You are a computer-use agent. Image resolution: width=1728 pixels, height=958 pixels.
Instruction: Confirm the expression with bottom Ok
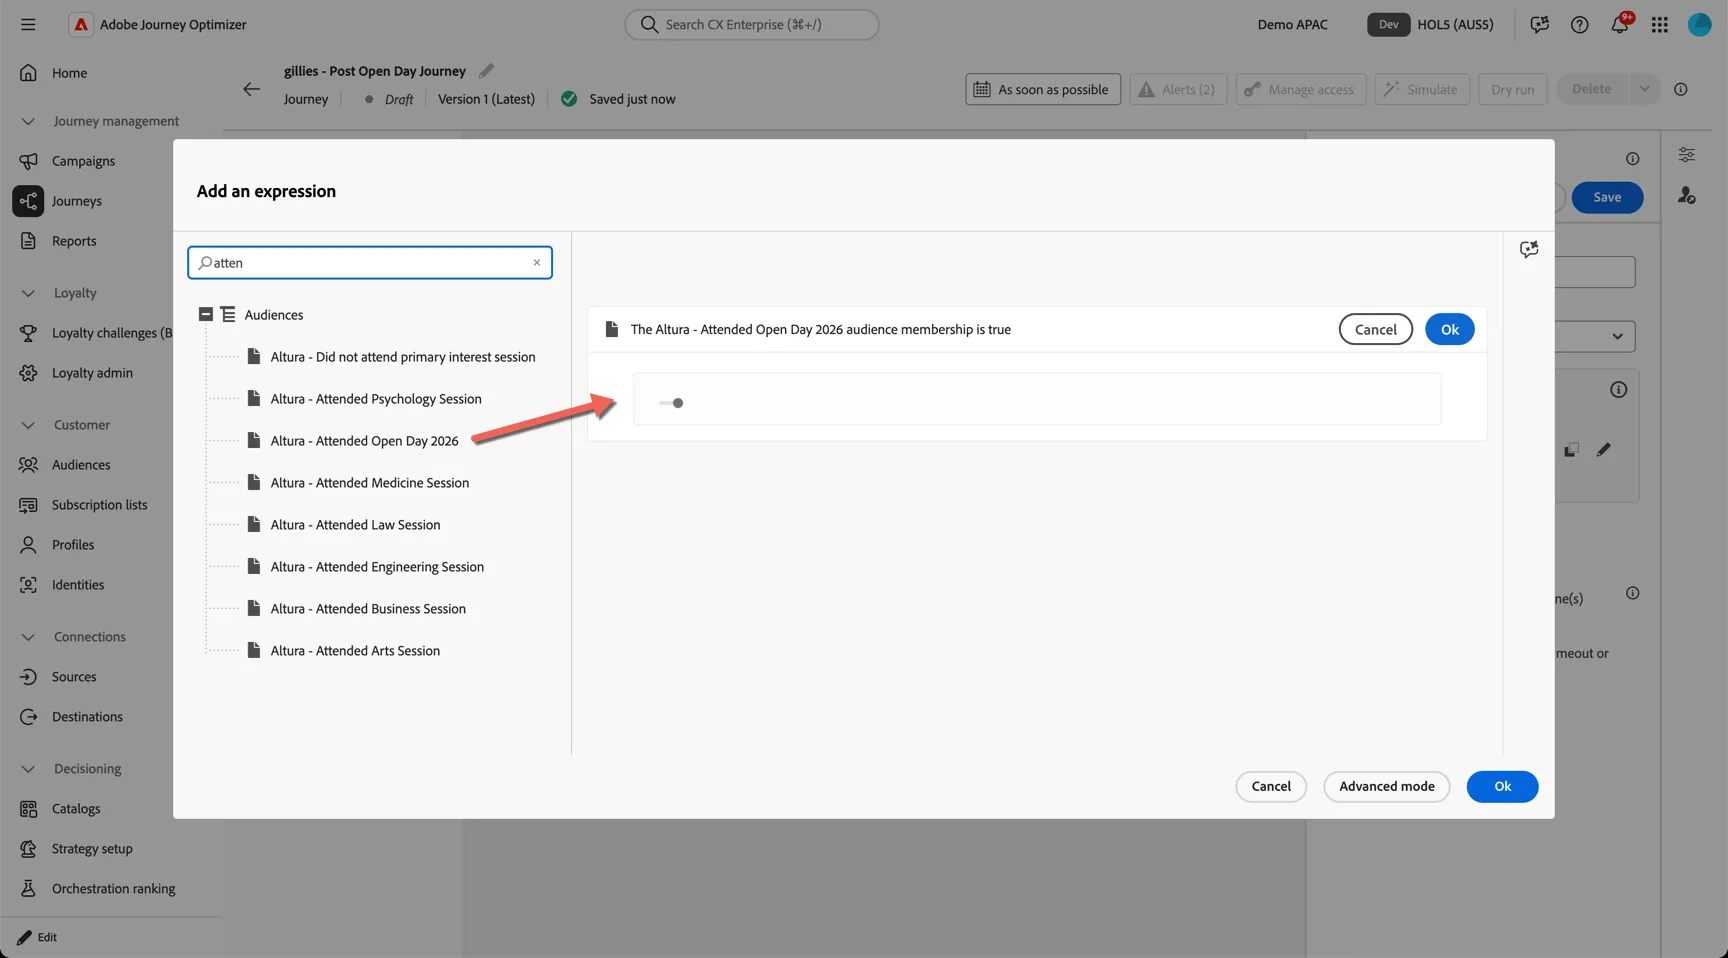pyautogui.click(x=1502, y=786)
